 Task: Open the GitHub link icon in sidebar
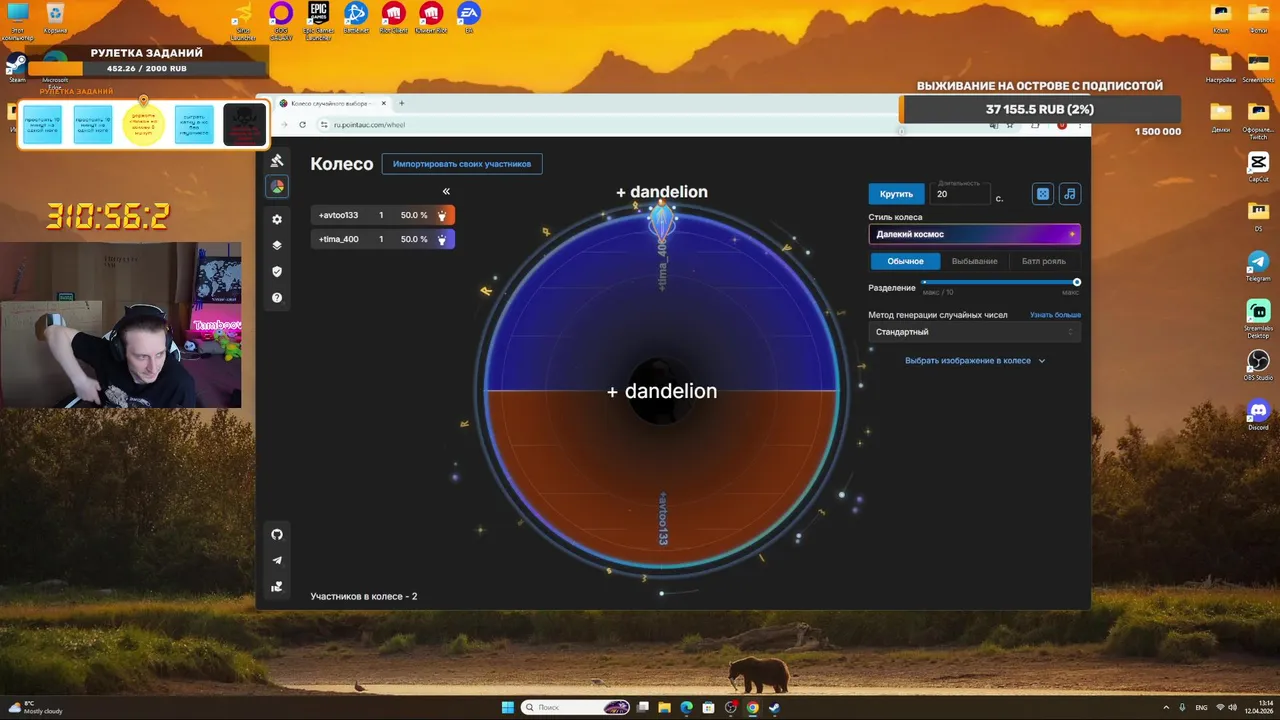click(x=277, y=534)
